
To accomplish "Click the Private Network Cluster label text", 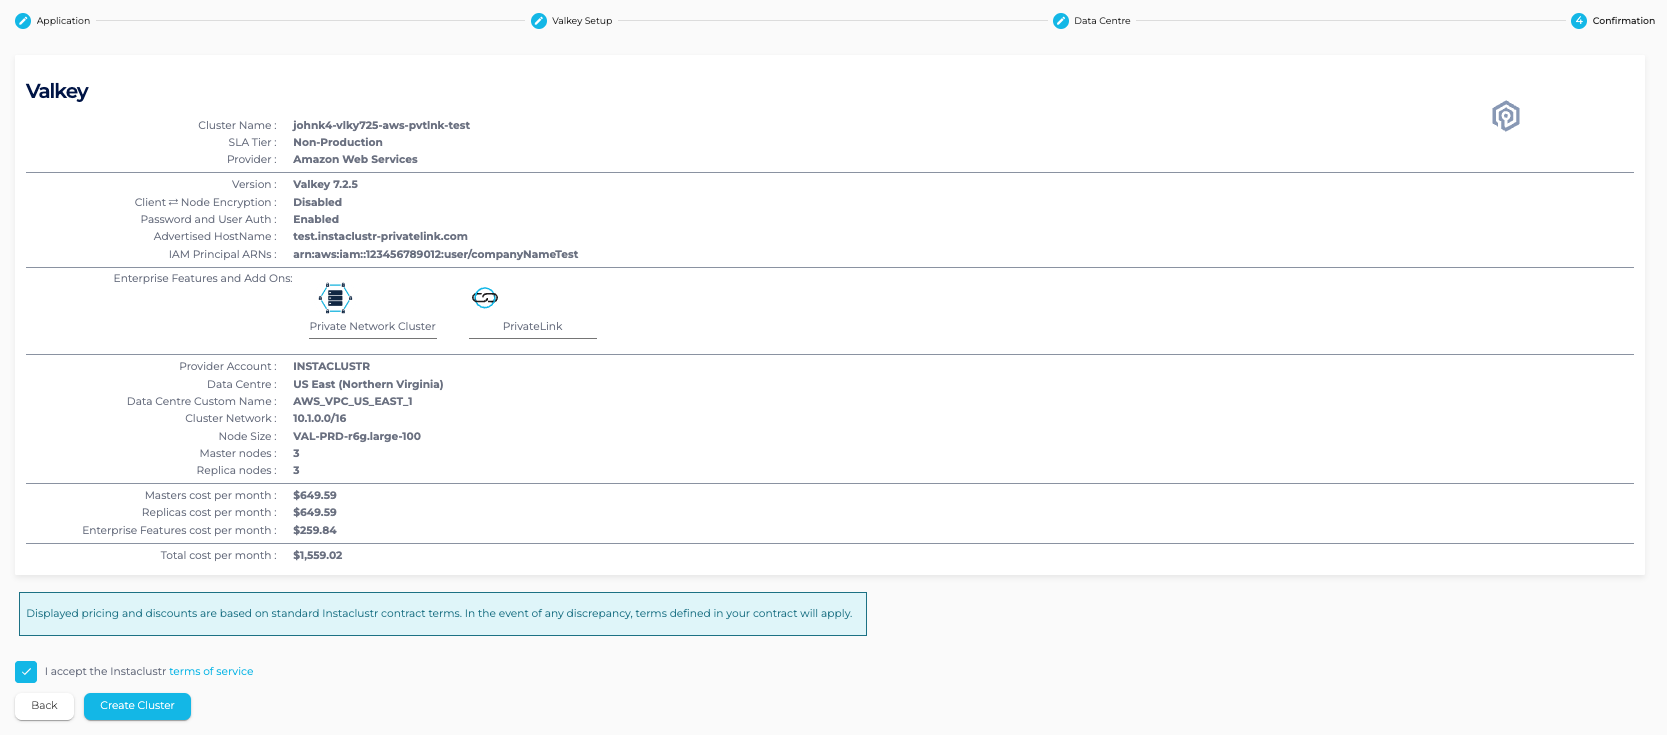I will click(372, 327).
